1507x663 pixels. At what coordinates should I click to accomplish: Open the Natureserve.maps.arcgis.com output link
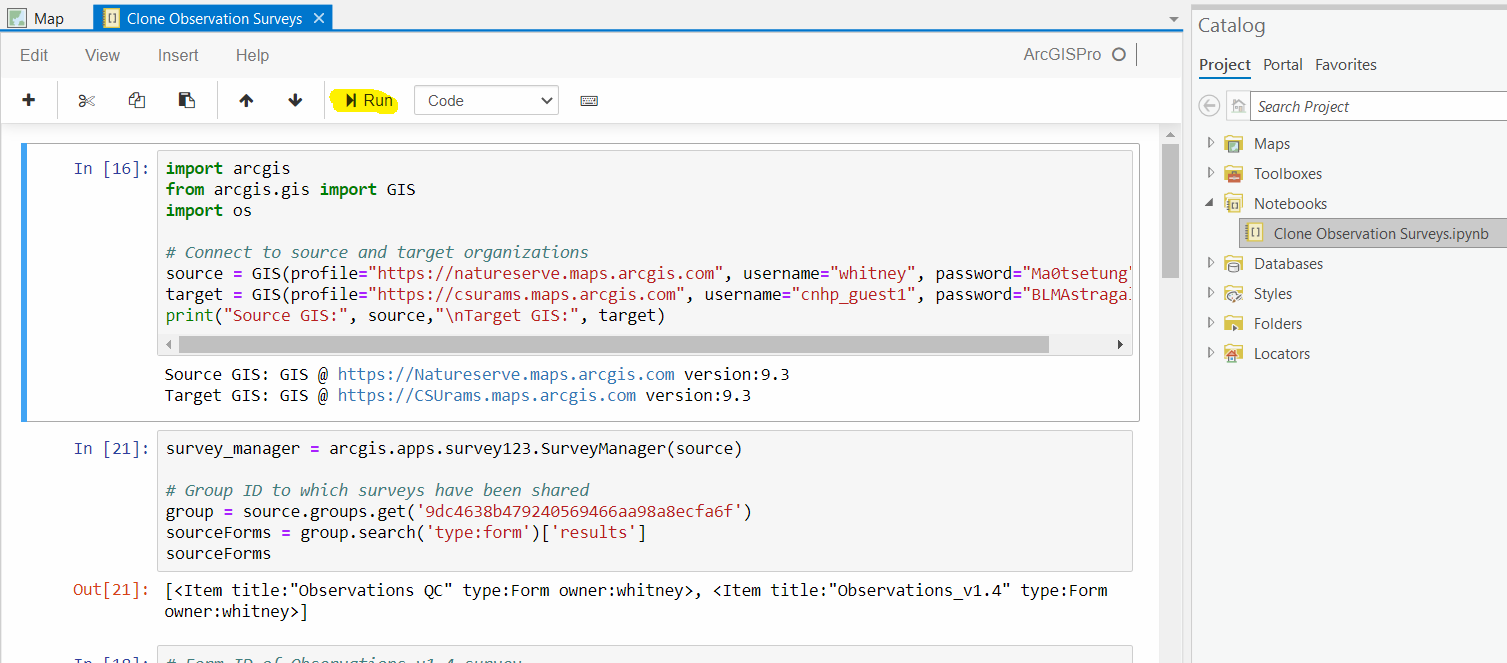coord(506,374)
